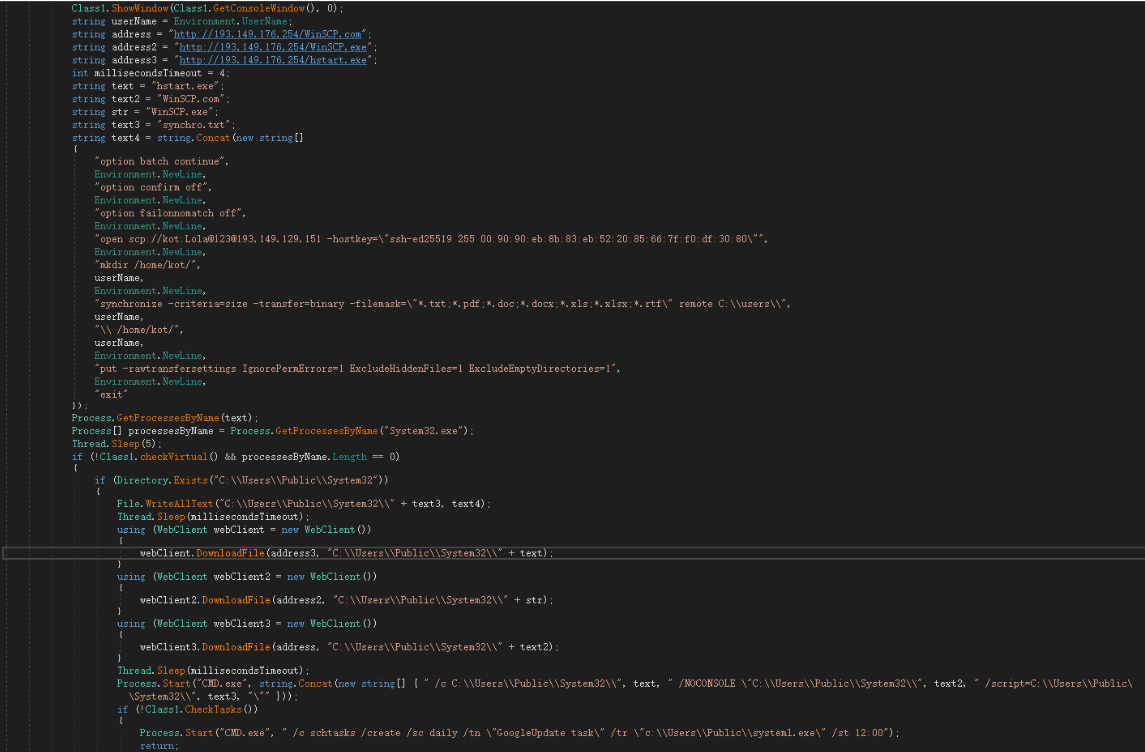1145x752 pixels.
Task: Click the return statement at the bottom
Action: 159,746
